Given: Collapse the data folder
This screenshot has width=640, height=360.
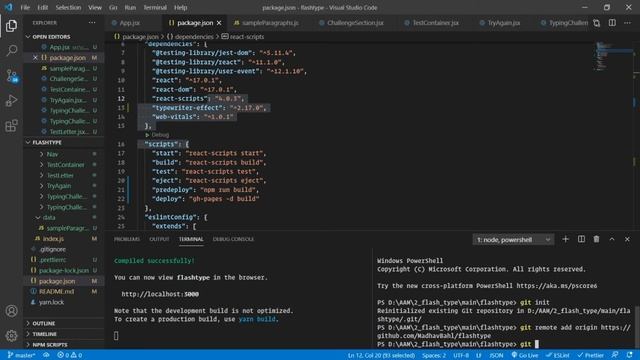Looking at the screenshot, I should coord(49,218).
